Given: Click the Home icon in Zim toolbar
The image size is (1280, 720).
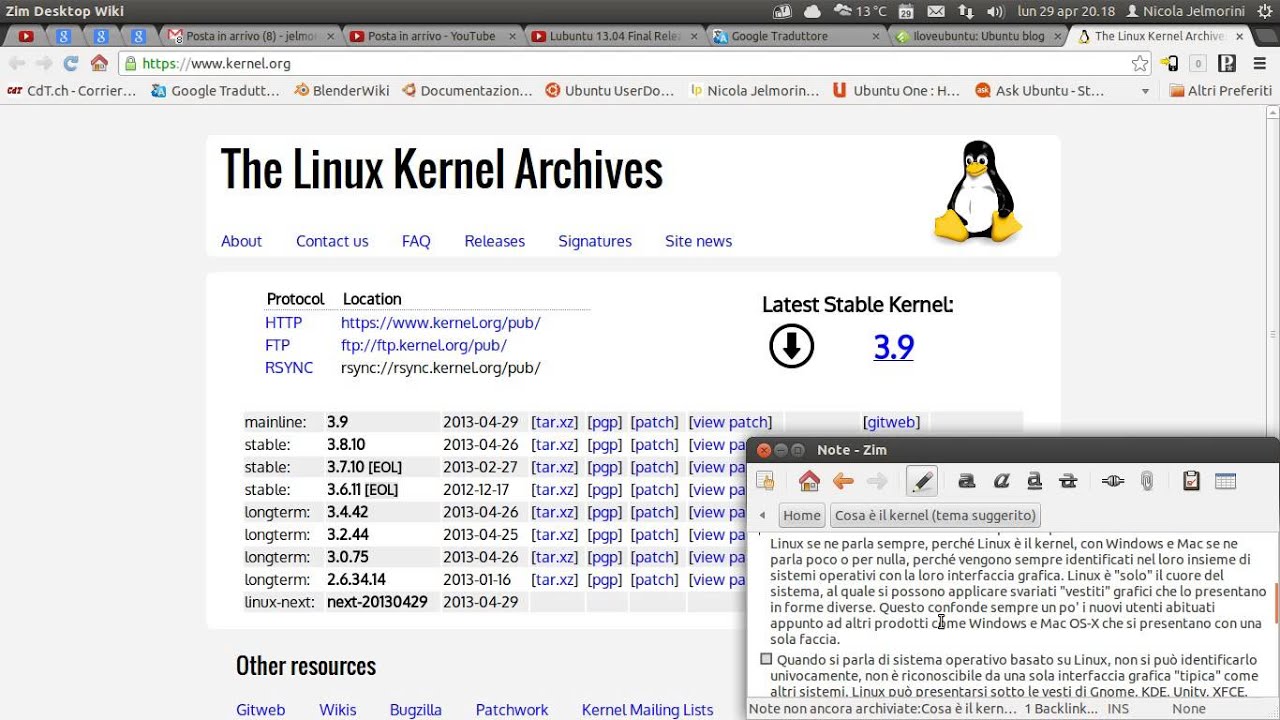Looking at the screenshot, I should 809,481.
